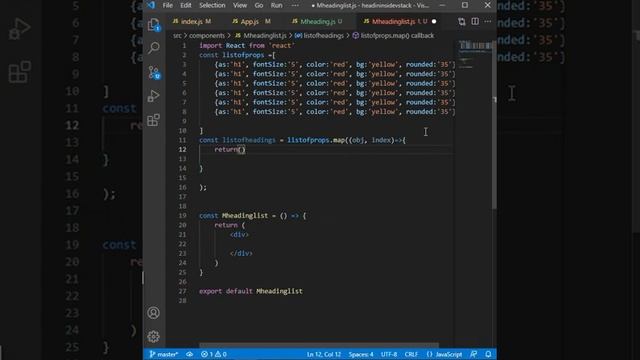Click the code minimap preview

474,53
